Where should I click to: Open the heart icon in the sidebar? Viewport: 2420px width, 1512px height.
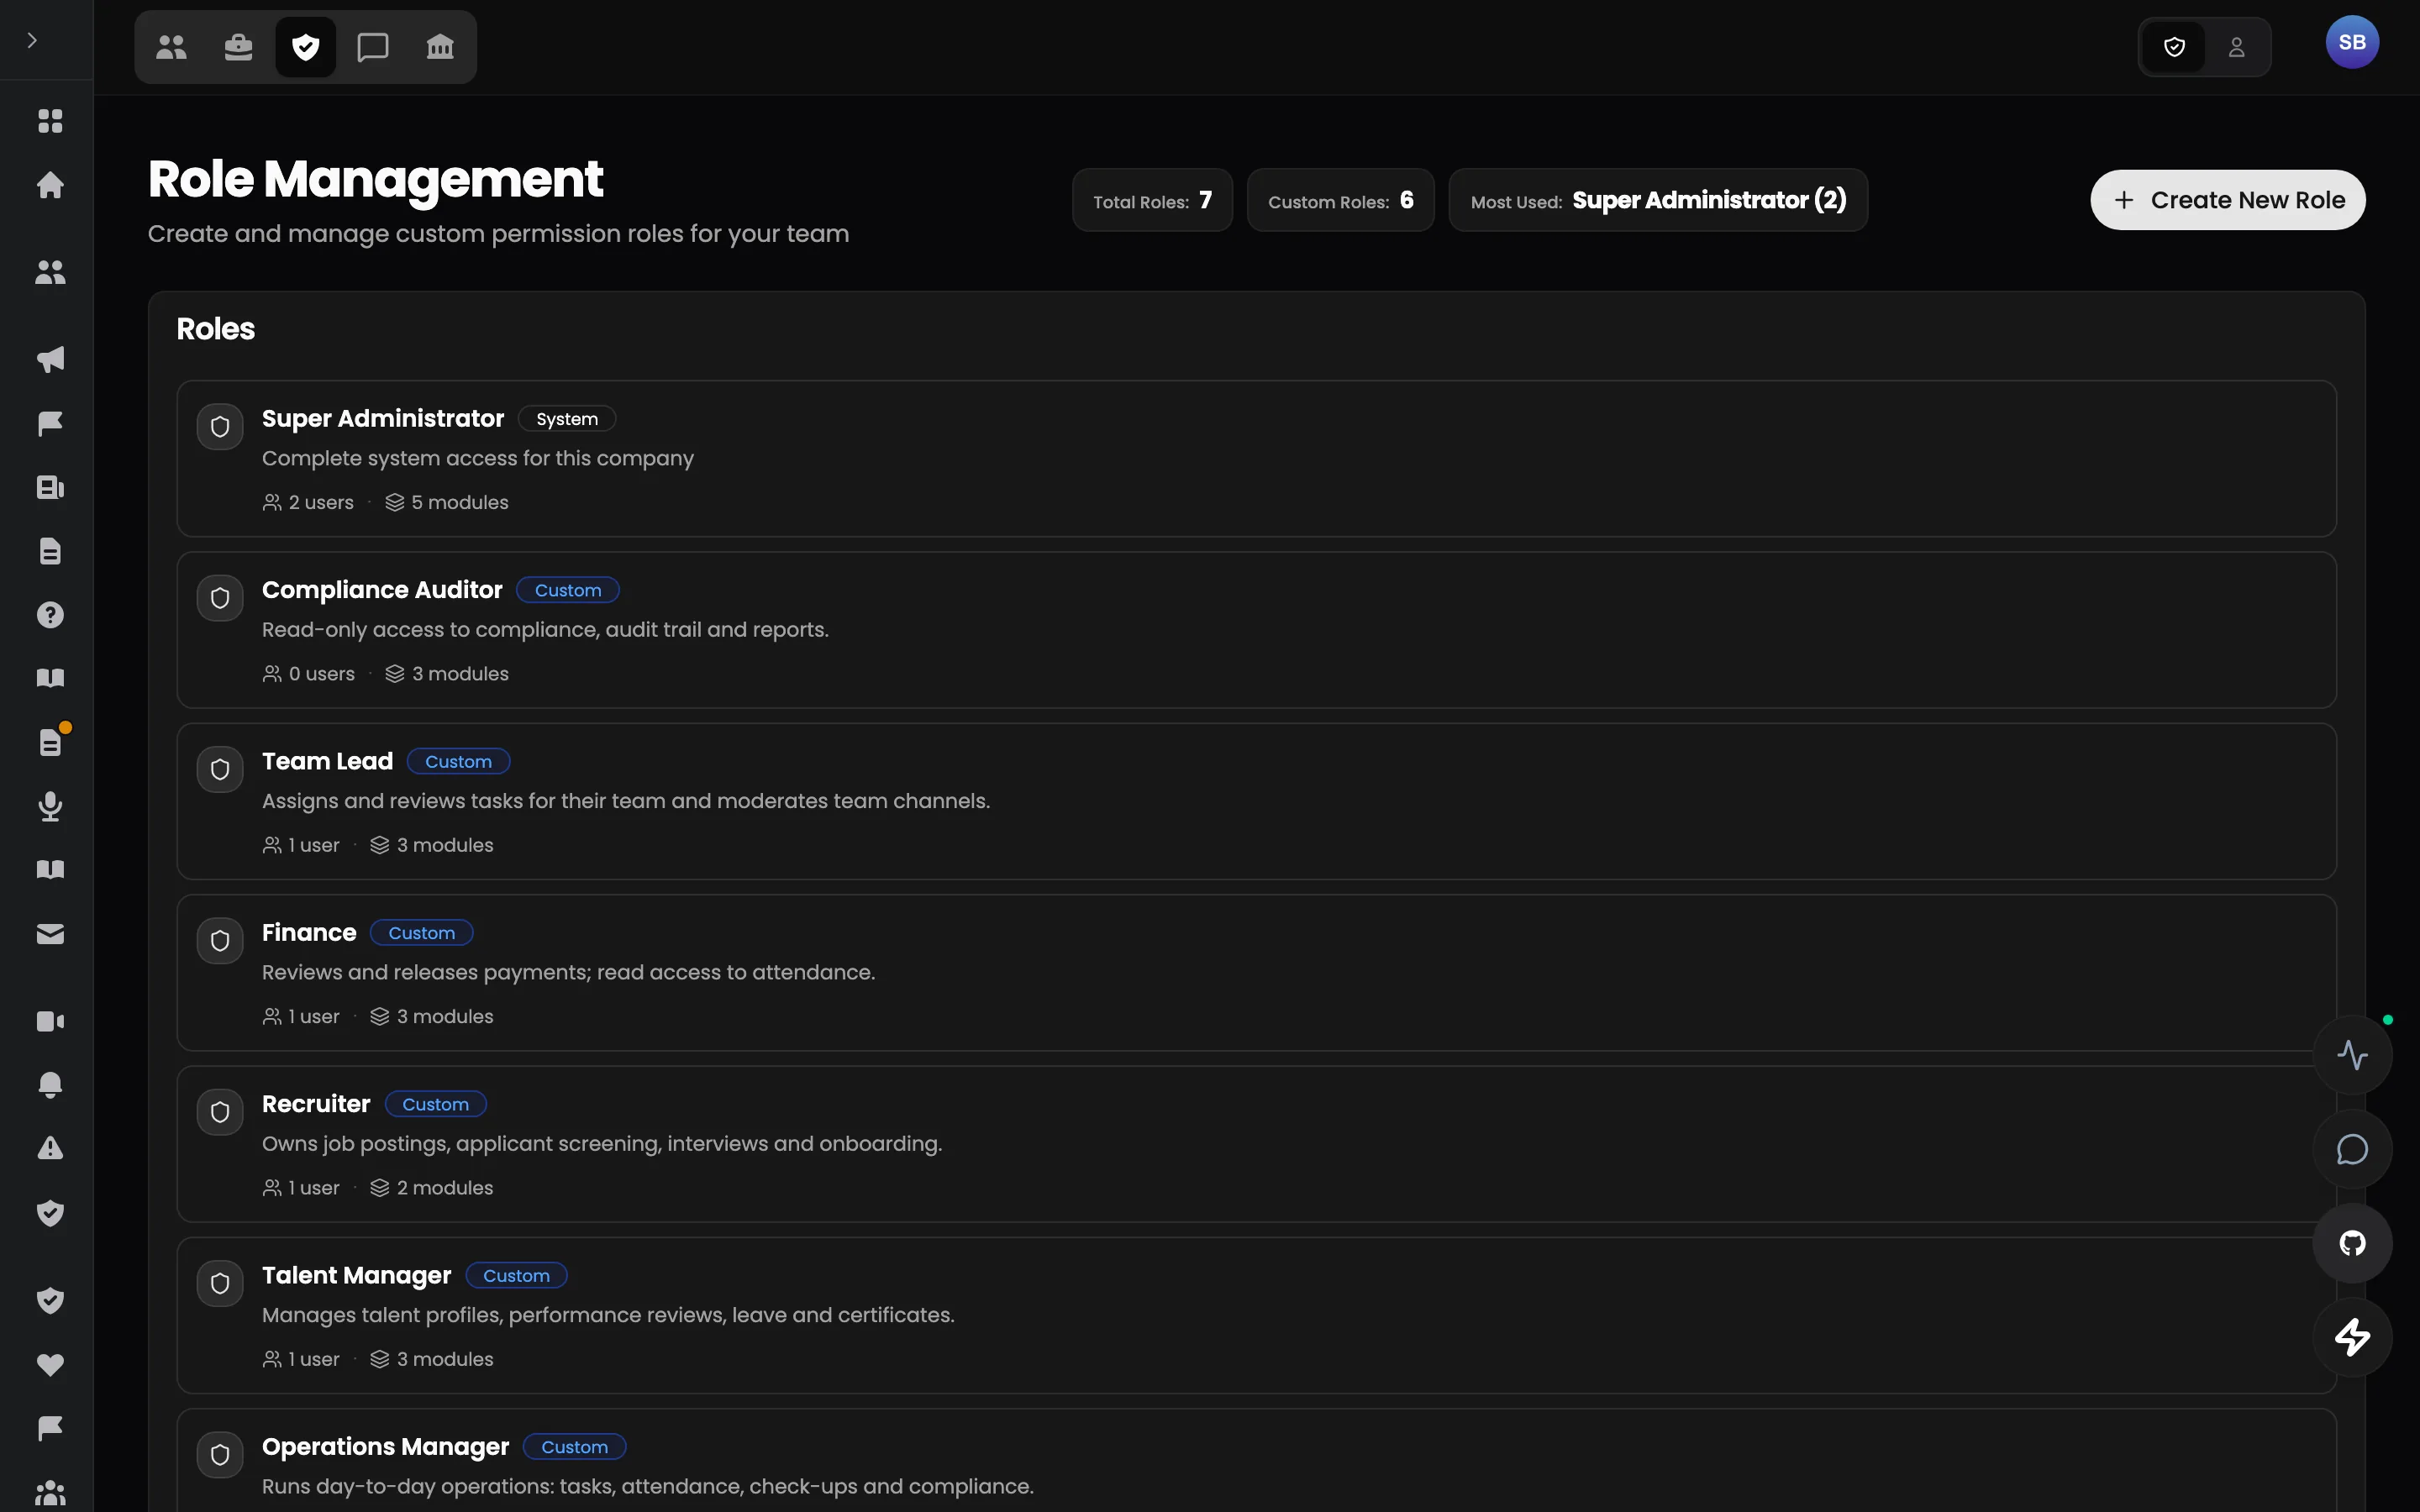coord(50,1364)
